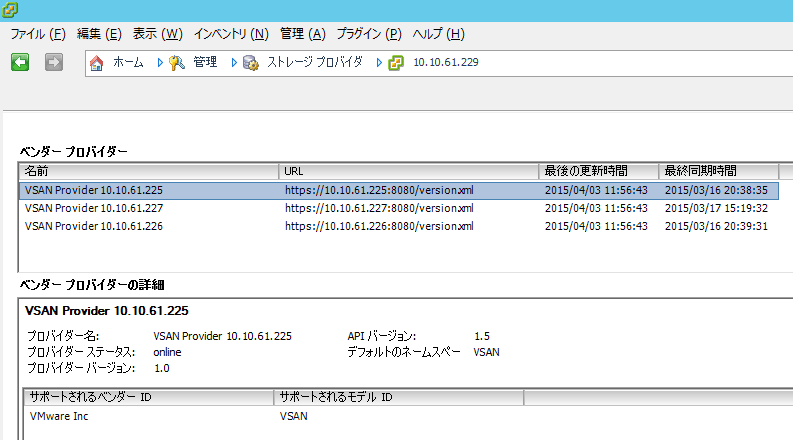Click URL https://10.10.61.226:8080/version.xml
Screen dimensions: 793x440
tap(379, 226)
